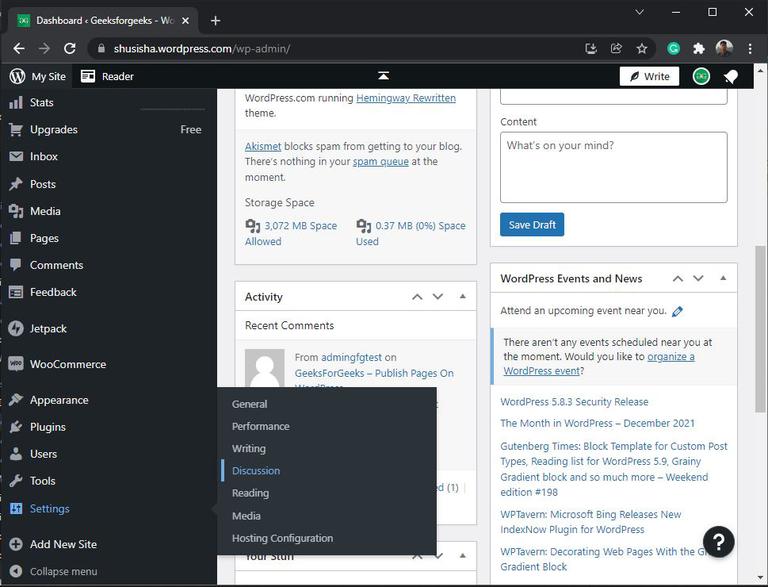Close the Dashboard Geeksforgeeks tab
The width and height of the screenshot is (768, 587).
point(185,21)
